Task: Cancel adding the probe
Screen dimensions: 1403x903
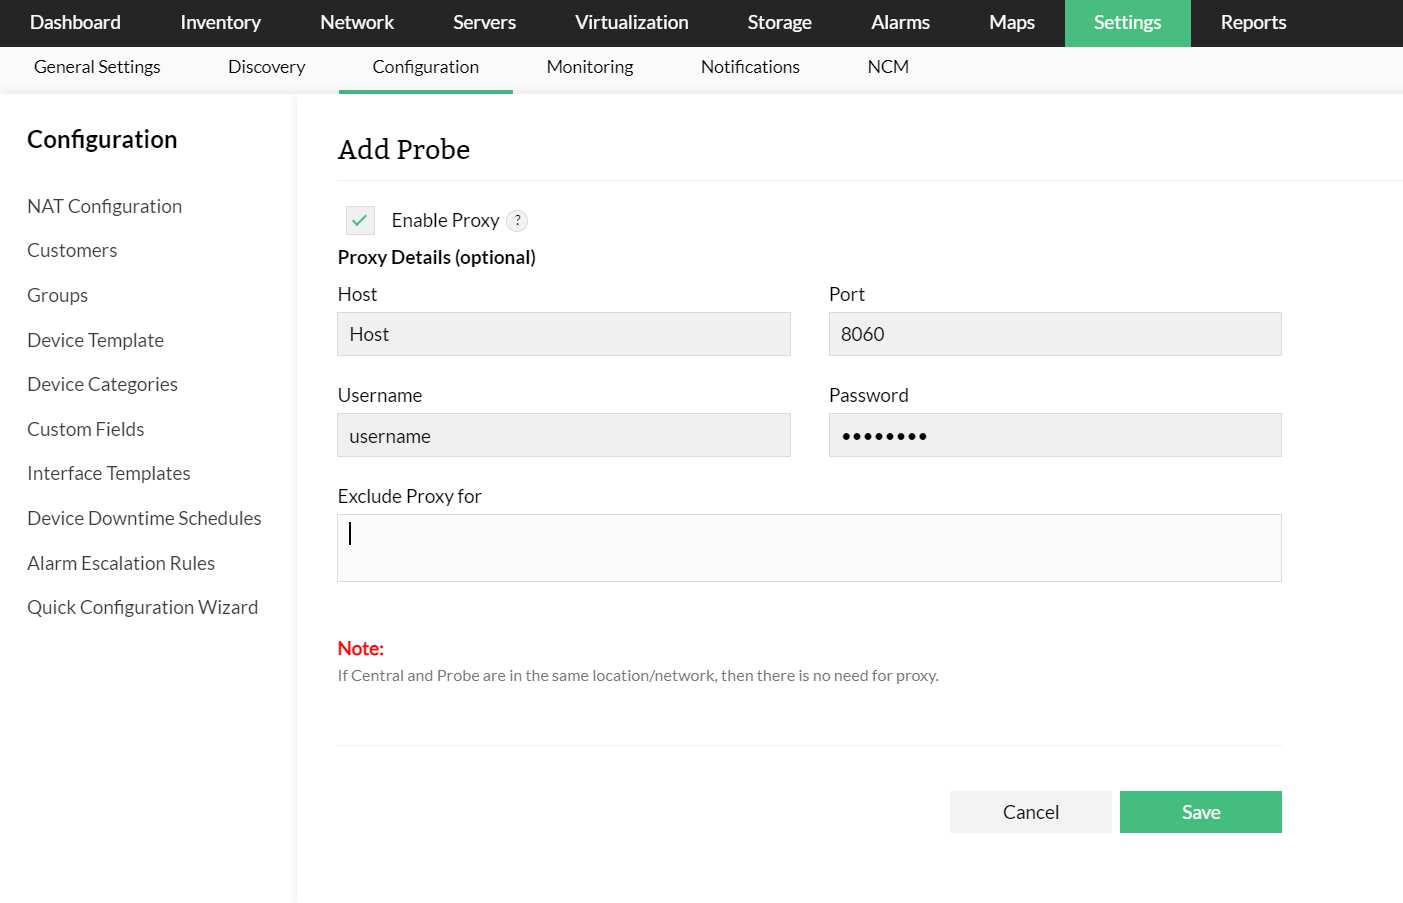Action: (x=1030, y=812)
